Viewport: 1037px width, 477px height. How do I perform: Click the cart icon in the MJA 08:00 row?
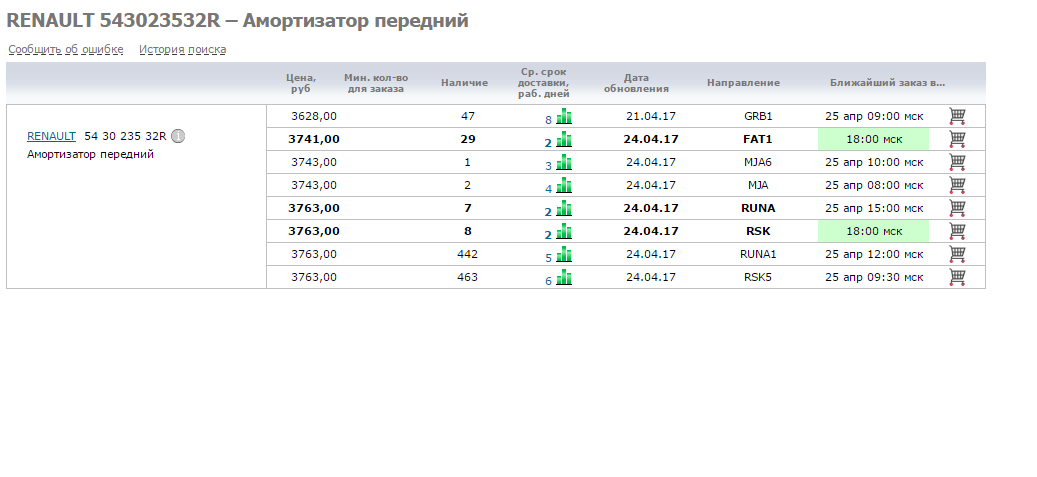(956, 185)
